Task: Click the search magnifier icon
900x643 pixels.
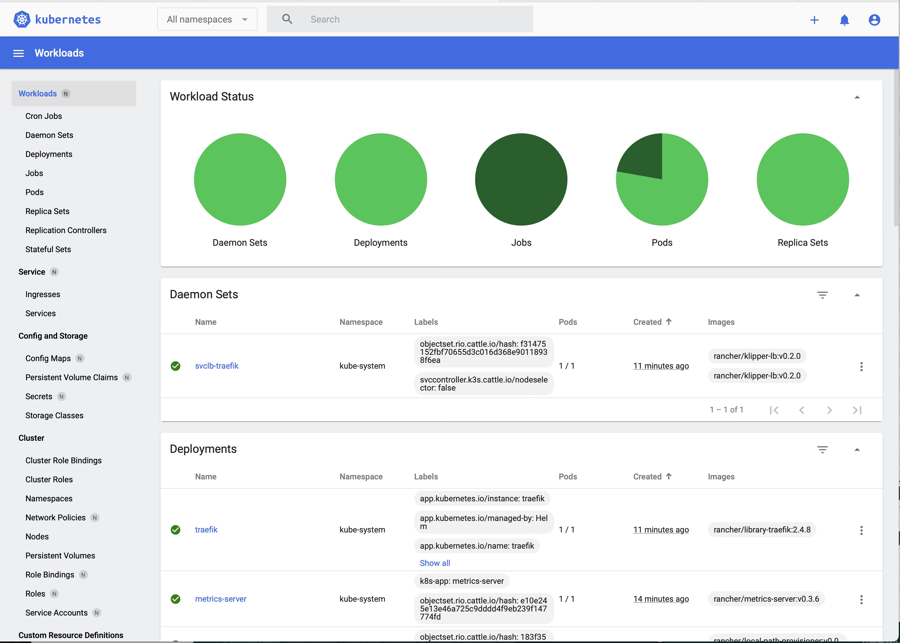Action: pos(288,20)
